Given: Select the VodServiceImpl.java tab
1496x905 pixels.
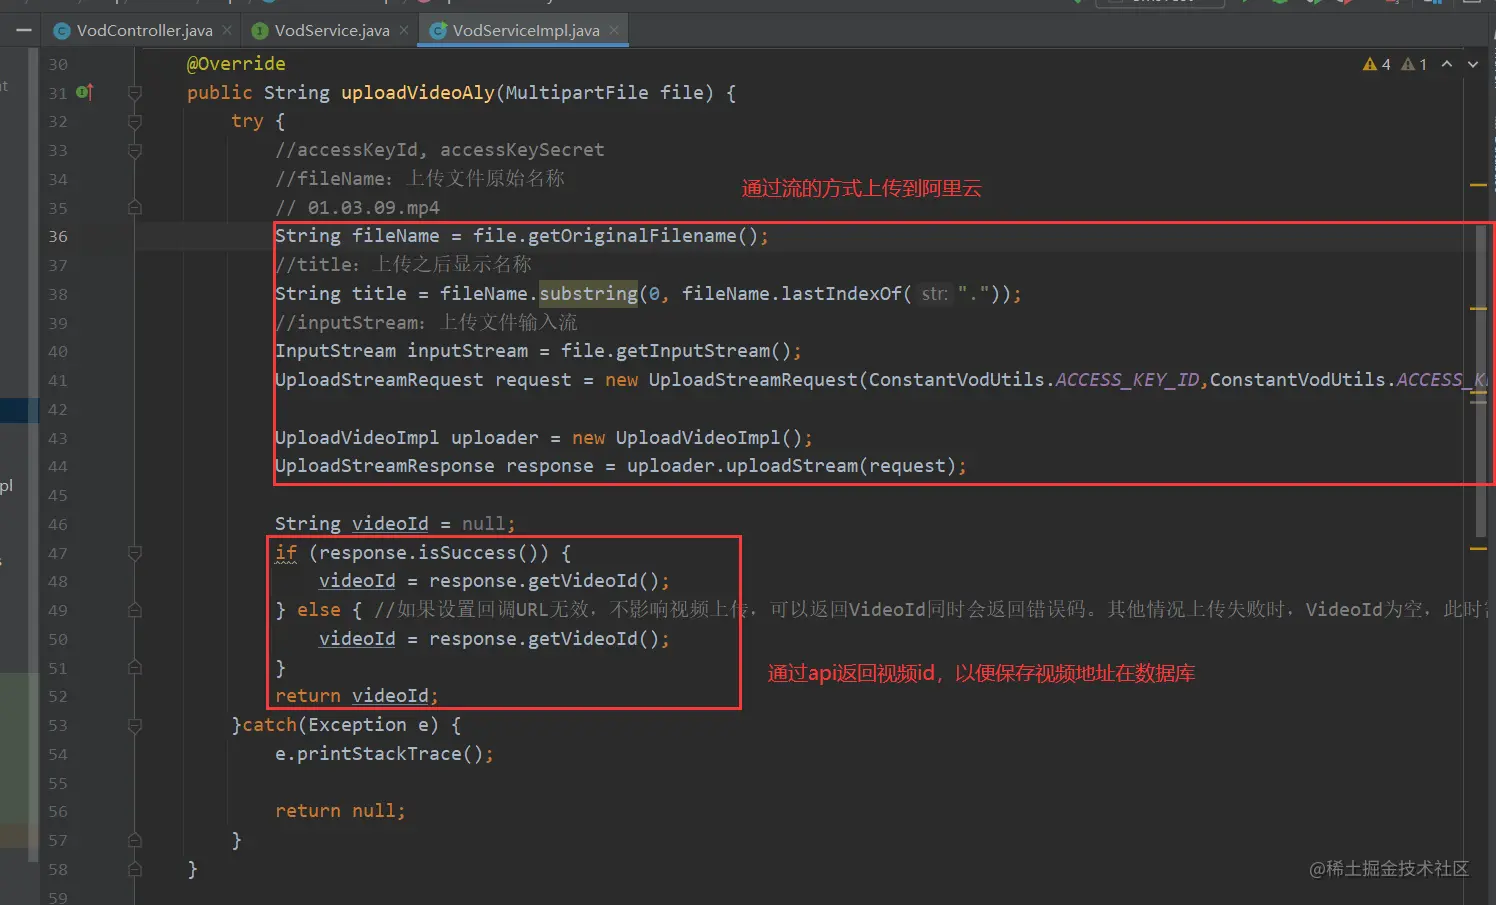Looking at the screenshot, I should point(526,30).
